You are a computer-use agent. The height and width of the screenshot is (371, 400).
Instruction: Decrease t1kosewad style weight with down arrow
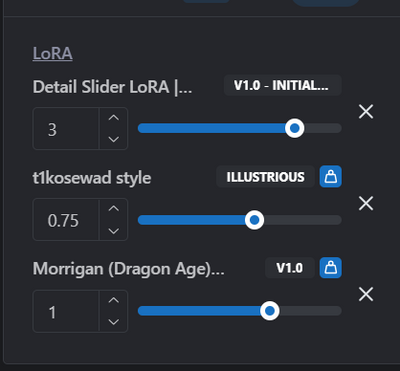tap(114, 230)
